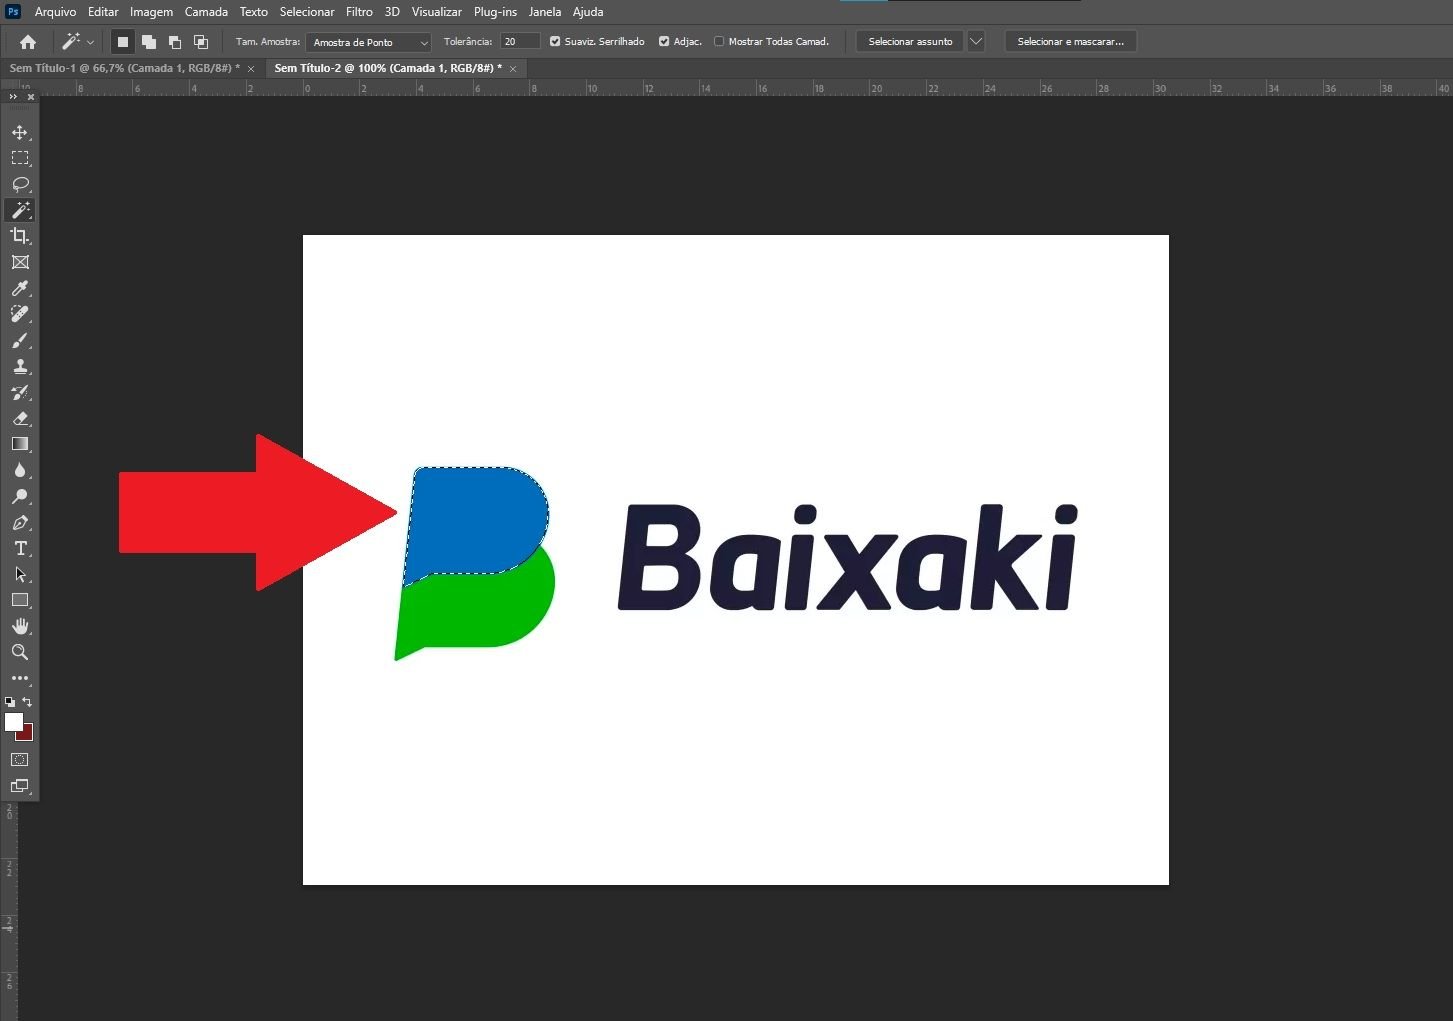Select the Magic Wand tool in toolbox
Viewport: 1453px width, 1021px height.
(20, 210)
